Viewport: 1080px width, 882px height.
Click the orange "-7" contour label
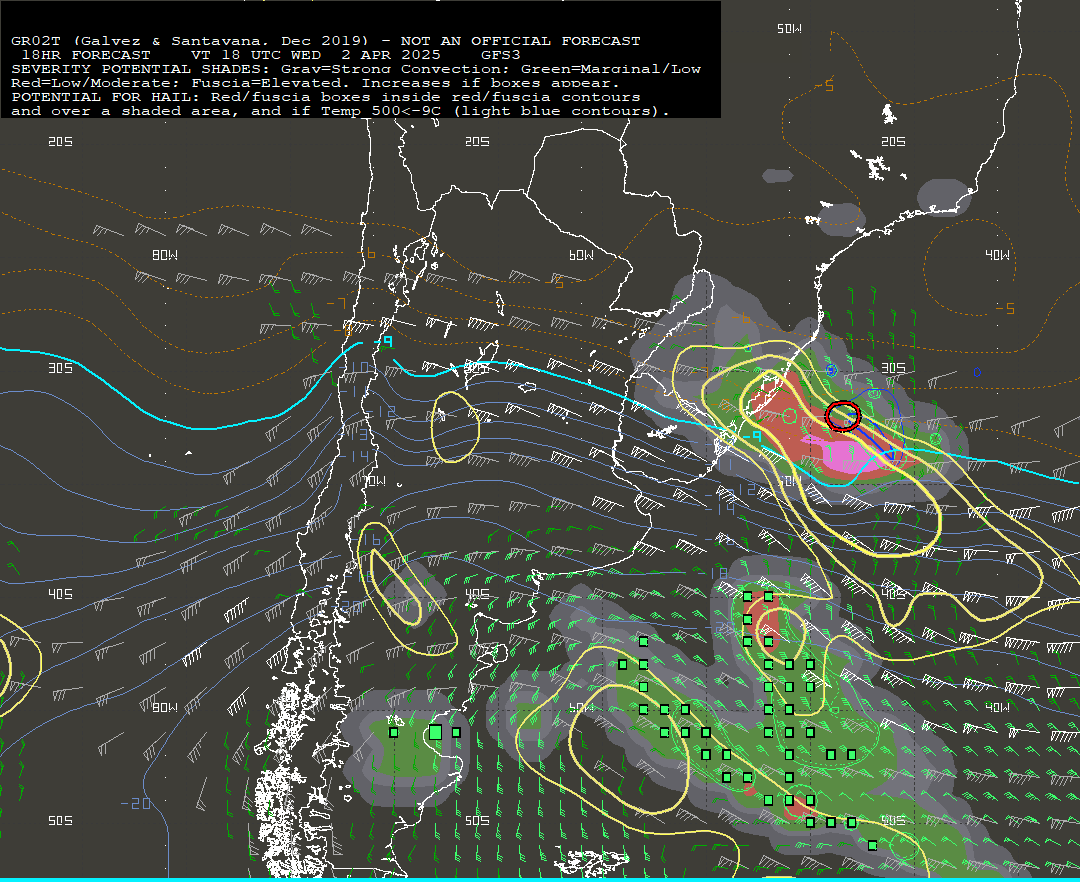(336, 303)
